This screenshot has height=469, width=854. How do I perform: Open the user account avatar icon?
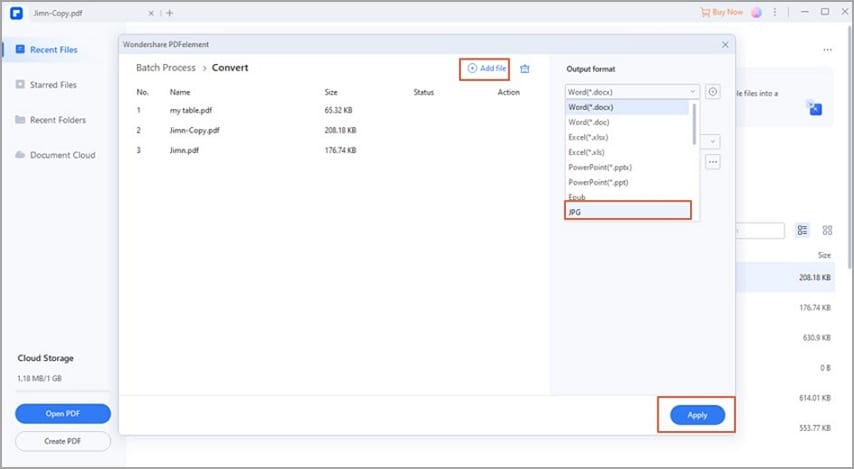757,12
